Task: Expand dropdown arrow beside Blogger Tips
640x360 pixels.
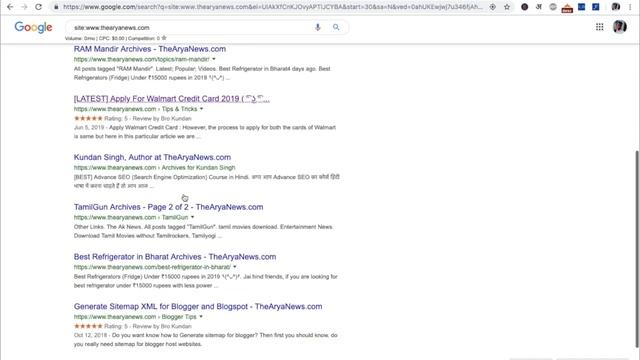Action: pyautogui.click(x=201, y=317)
